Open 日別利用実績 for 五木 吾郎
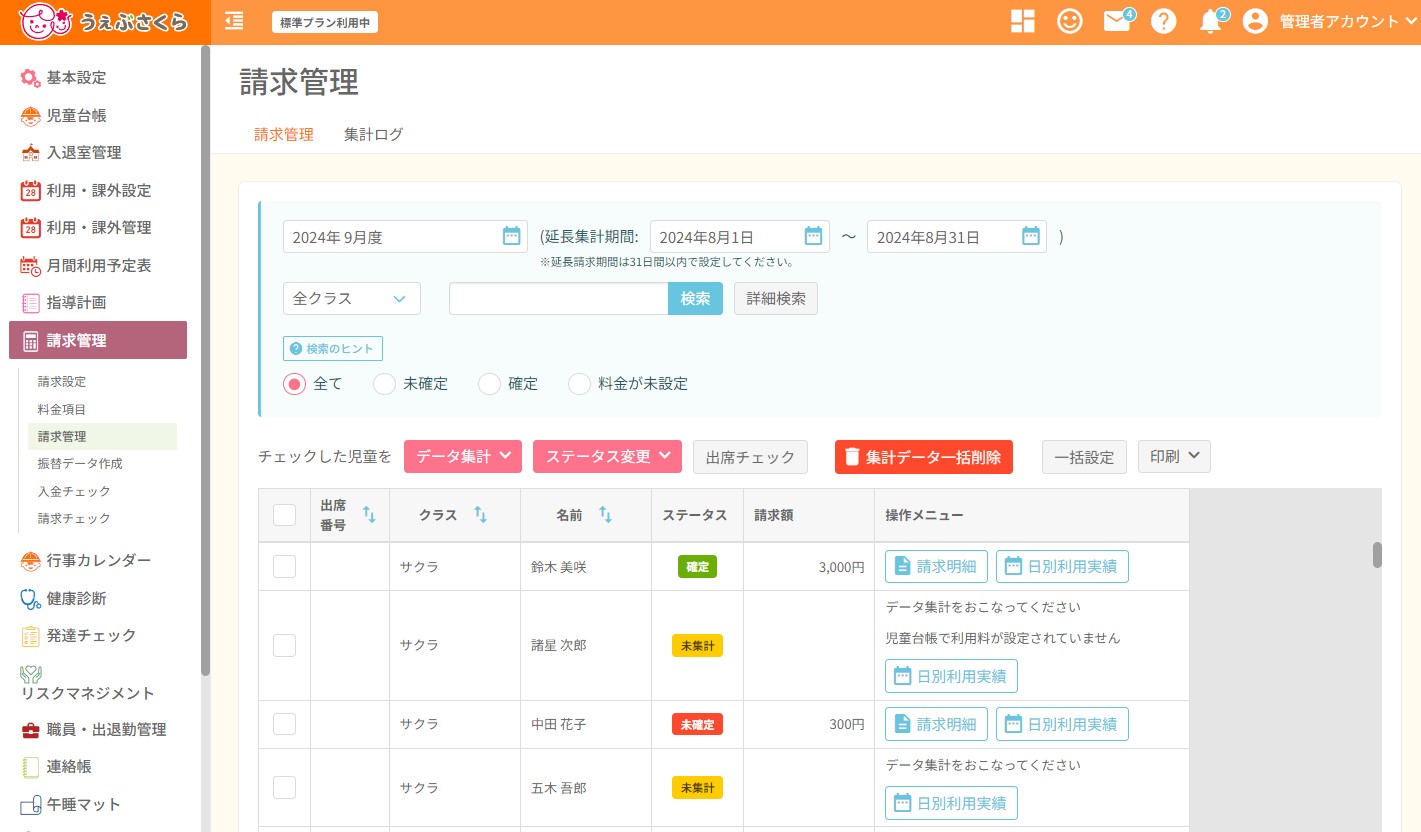Image resolution: width=1421 pixels, height=832 pixels. click(x=951, y=803)
